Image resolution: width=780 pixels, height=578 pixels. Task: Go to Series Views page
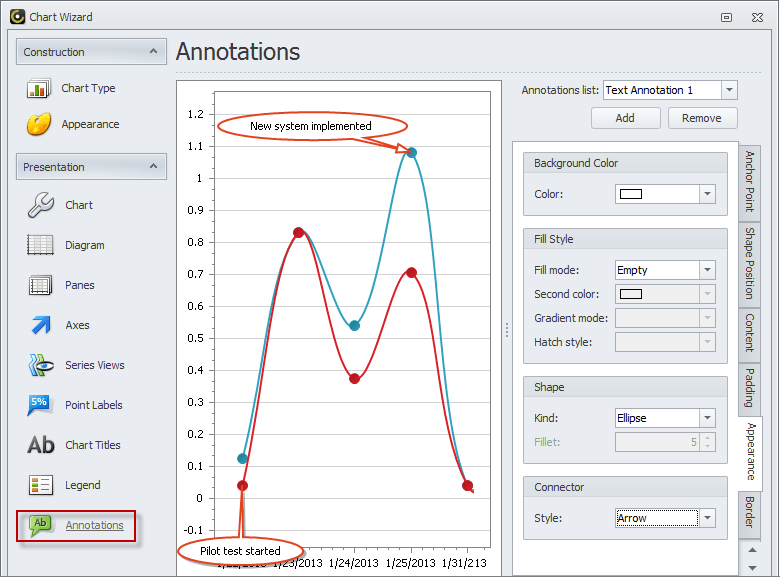[x=94, y=365]
